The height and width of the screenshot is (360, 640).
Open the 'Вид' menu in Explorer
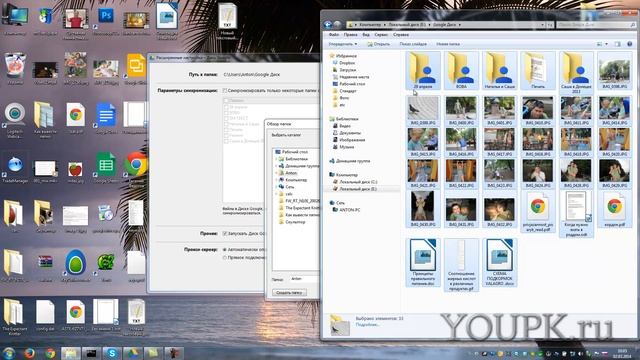click(366, 35)
